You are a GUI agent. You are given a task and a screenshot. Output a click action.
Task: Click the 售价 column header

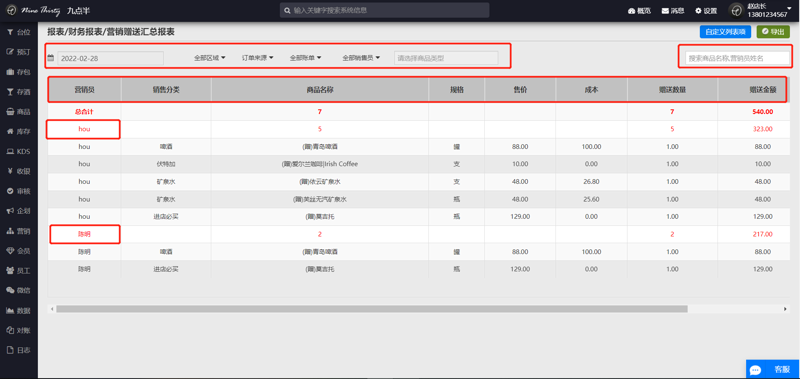point(520,89)
